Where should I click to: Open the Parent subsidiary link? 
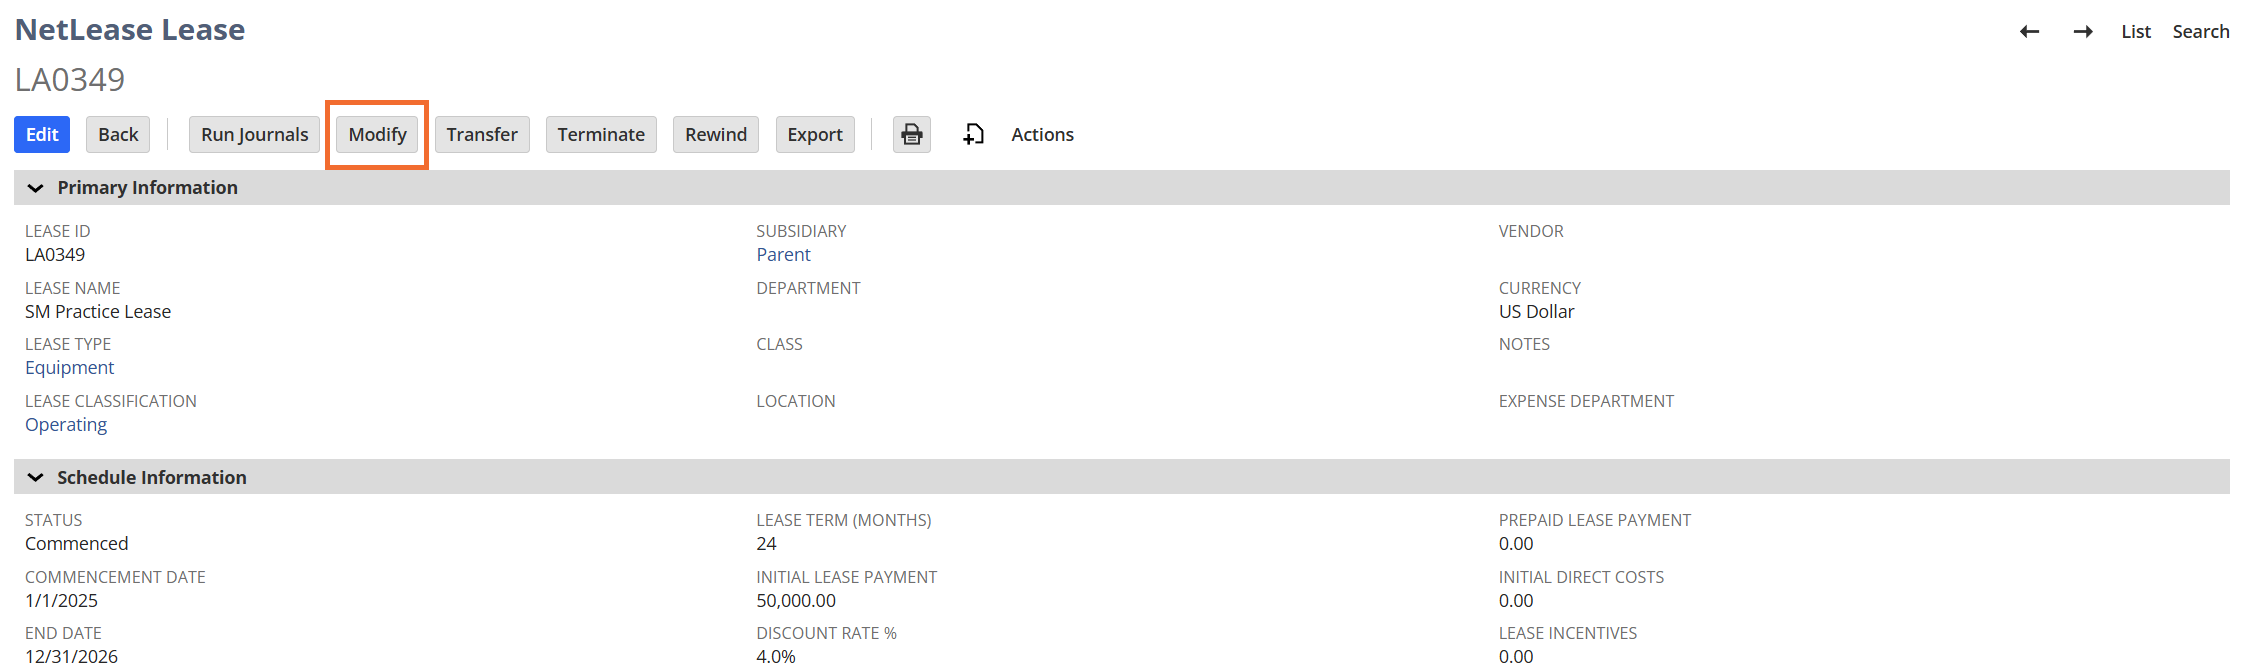click(x=783, y=255)
